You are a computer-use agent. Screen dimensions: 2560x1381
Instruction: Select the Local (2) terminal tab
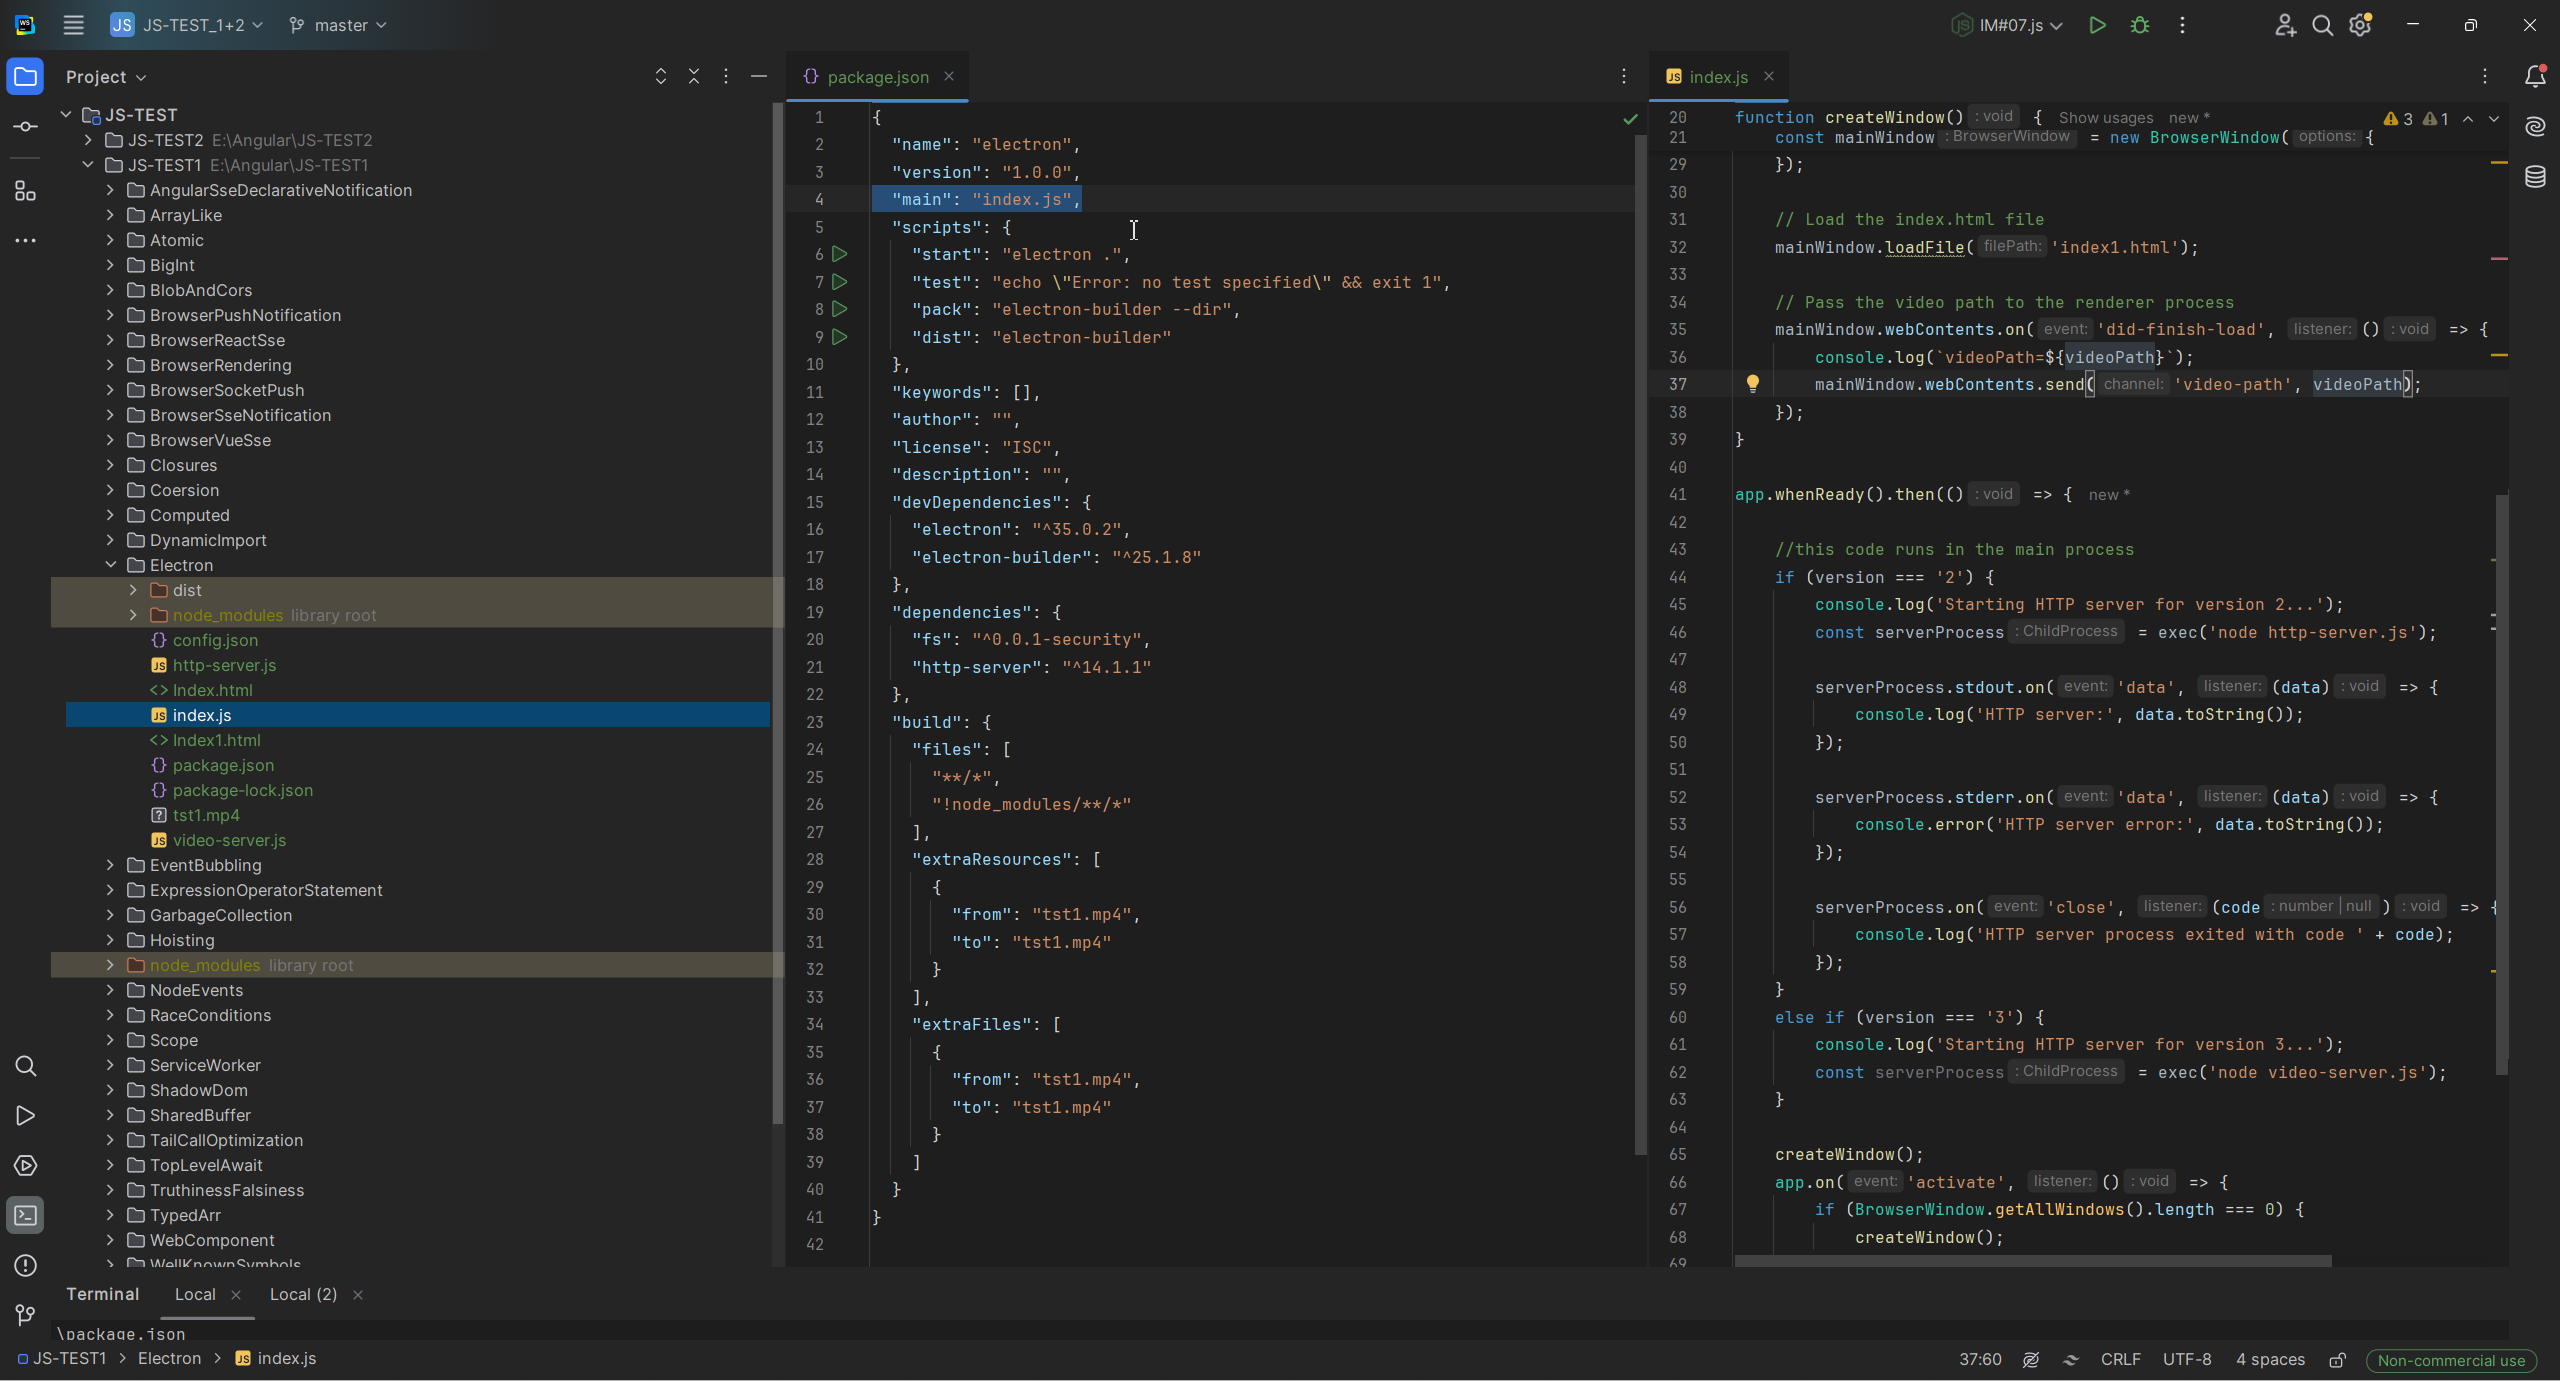pyautogui.click(x=303, y=1294)
